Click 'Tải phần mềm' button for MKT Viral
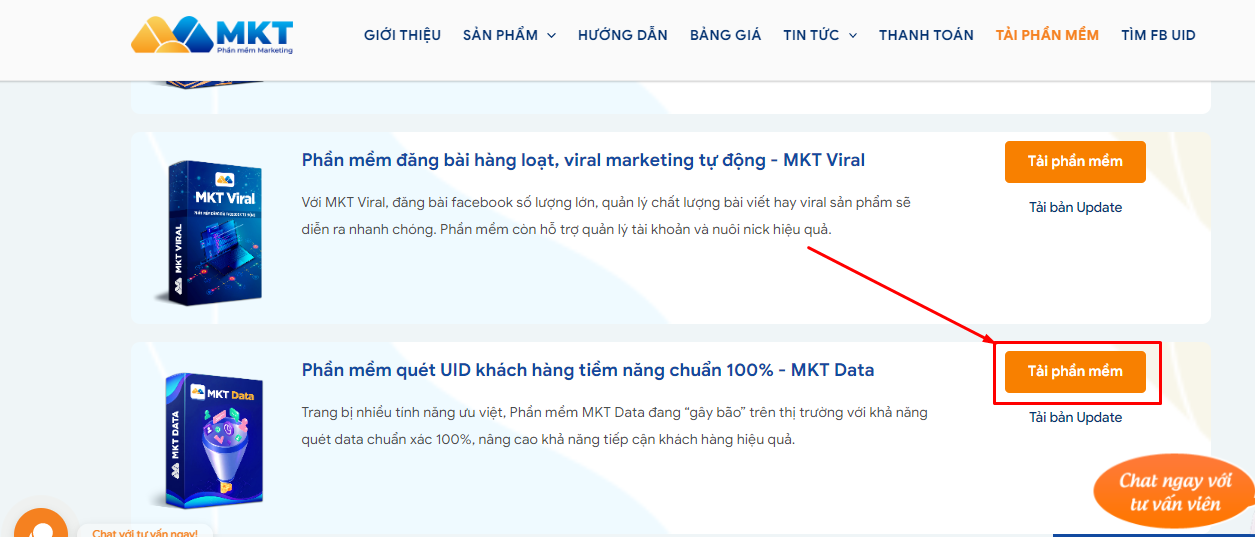 (x=1075, y=162)
